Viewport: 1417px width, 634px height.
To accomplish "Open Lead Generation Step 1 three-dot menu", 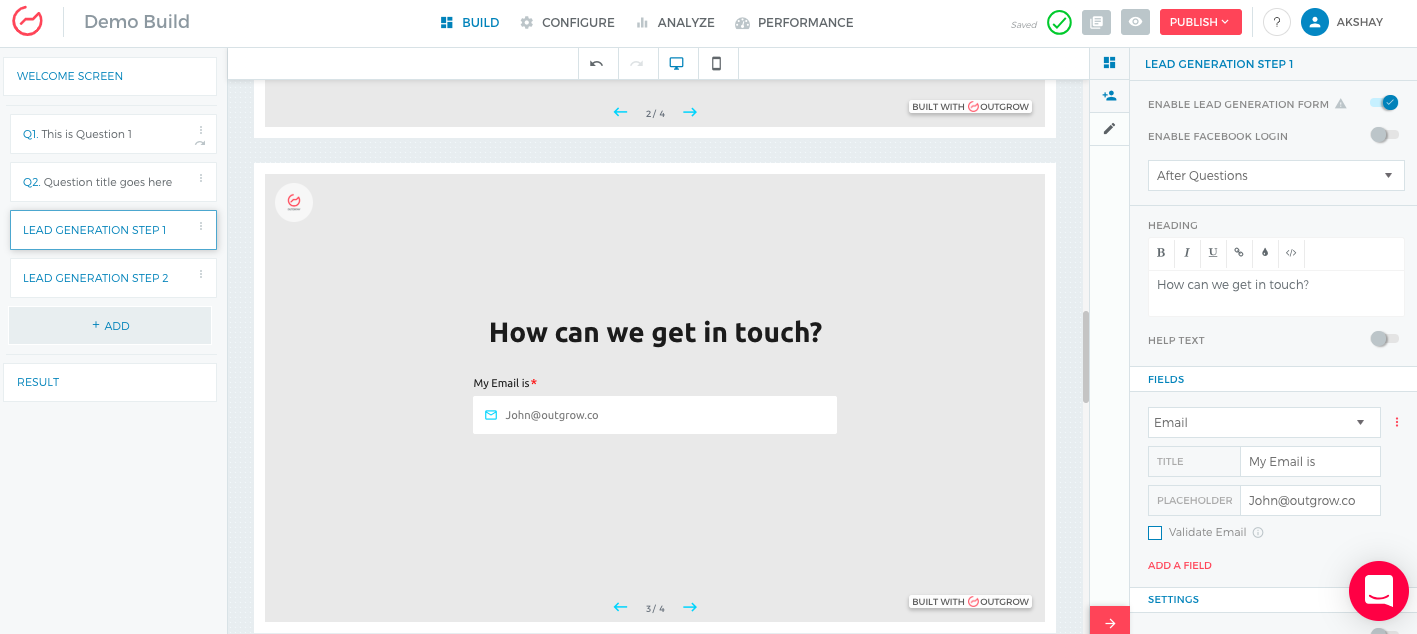I will [201, 226].
